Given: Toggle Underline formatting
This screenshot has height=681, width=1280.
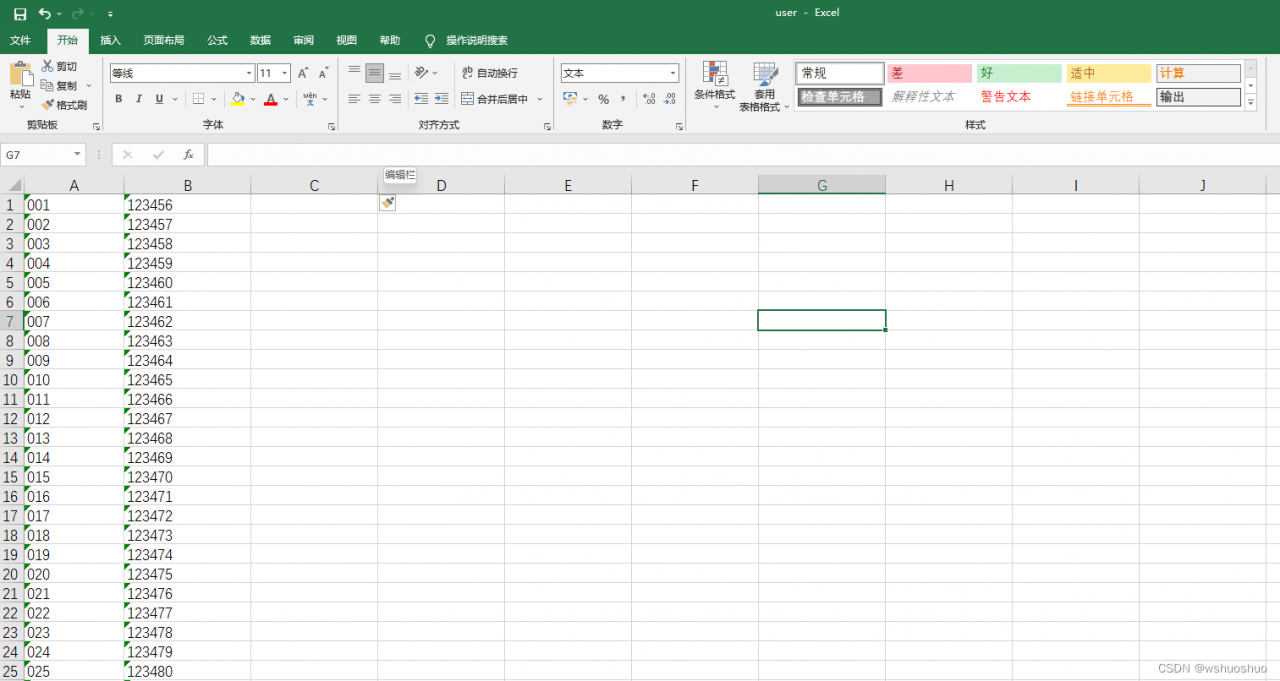Looking at the screenshot, I should [159, 99].
